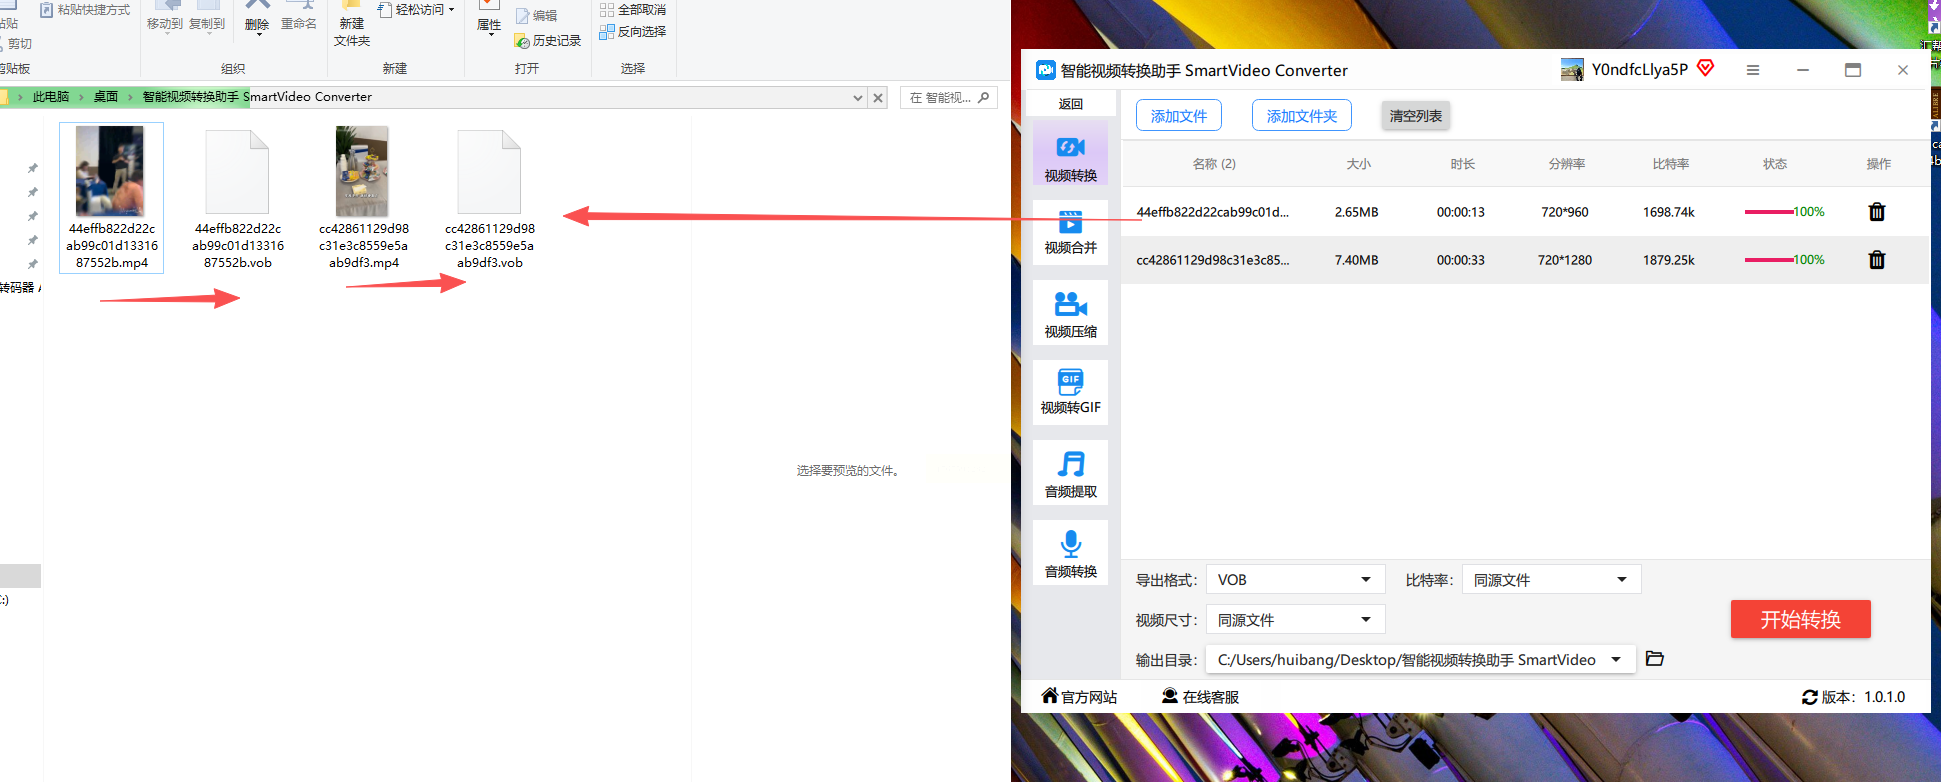The width and height of the screenshot is (1941, 782).
Task: Open the 视频转GIF sidebar tool
Action: coord(1070,392)
